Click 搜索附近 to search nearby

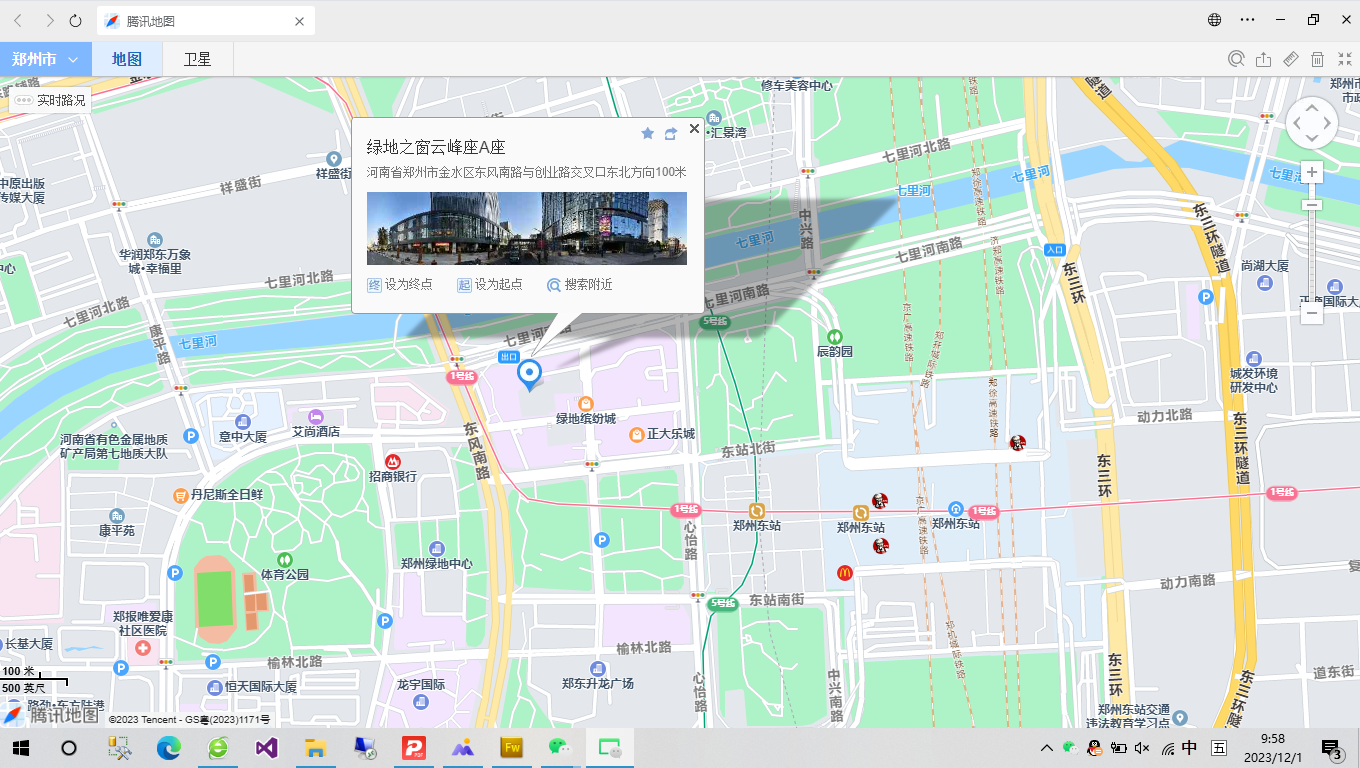pyautogui.click(x=580, y=285)
